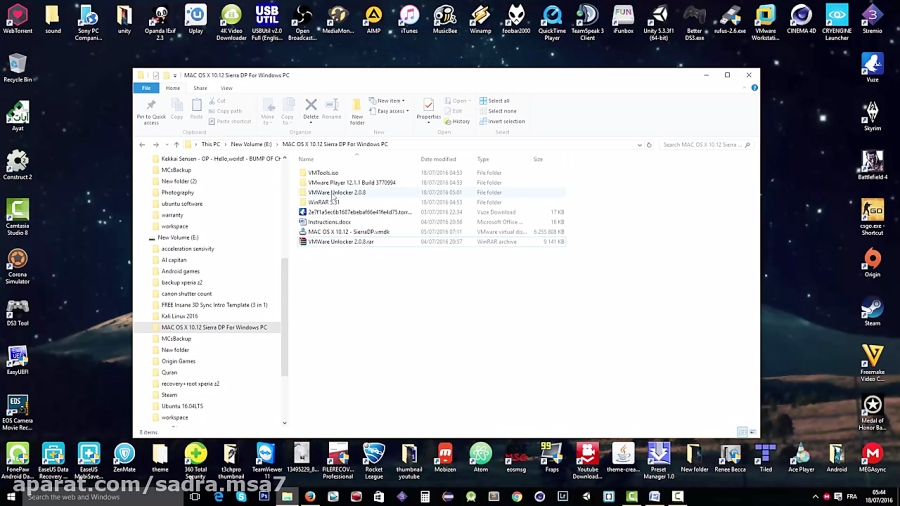Open the File ribbon tab
900x506 pixels.
click(x=146, y=88)
